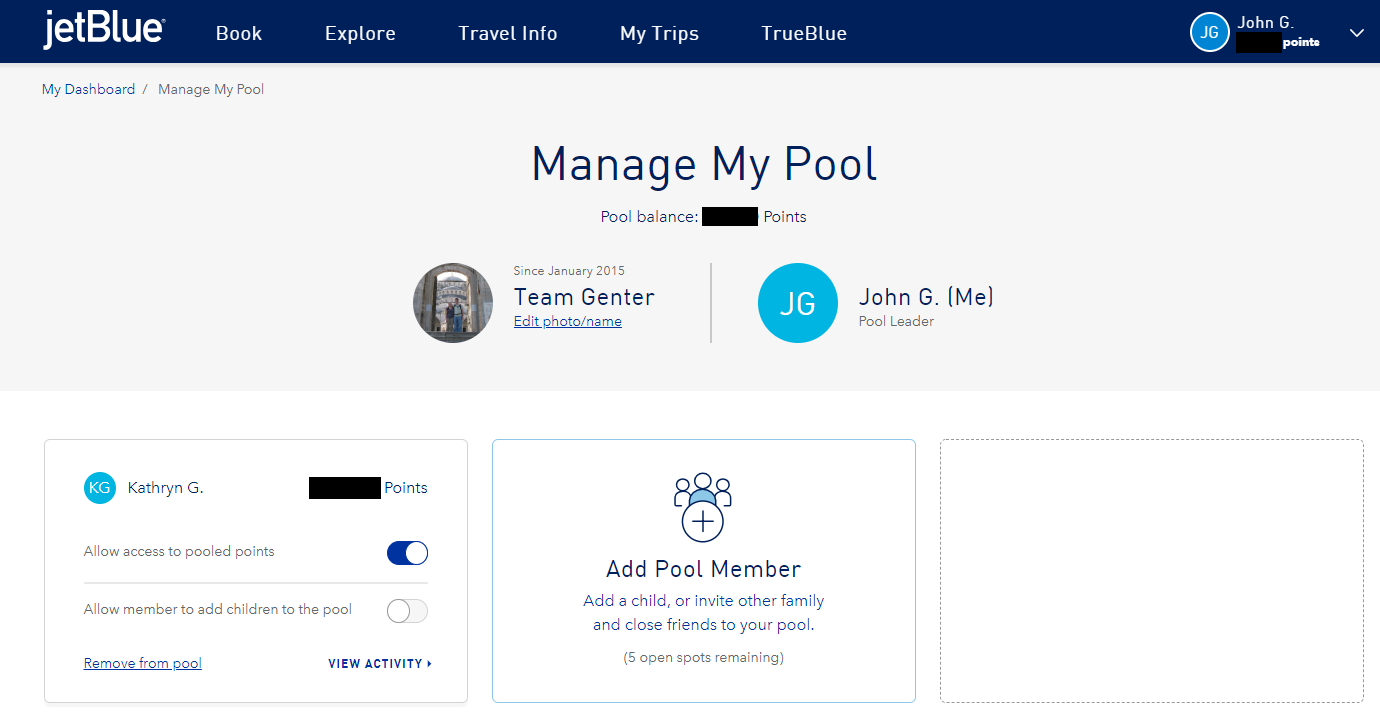Open the TrueBlue menu
The height and width of the screenshot is (720, 1380).
803,33
